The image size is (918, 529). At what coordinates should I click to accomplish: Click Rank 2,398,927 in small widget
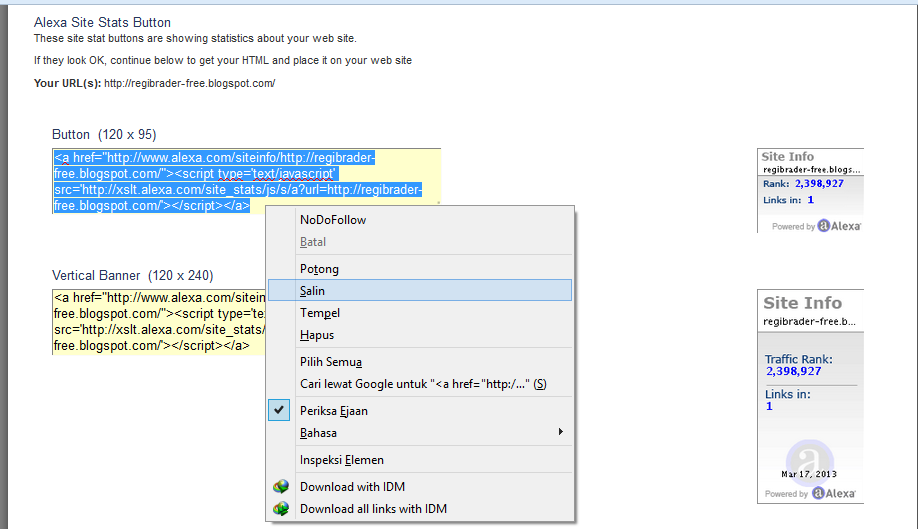(803, 184)
